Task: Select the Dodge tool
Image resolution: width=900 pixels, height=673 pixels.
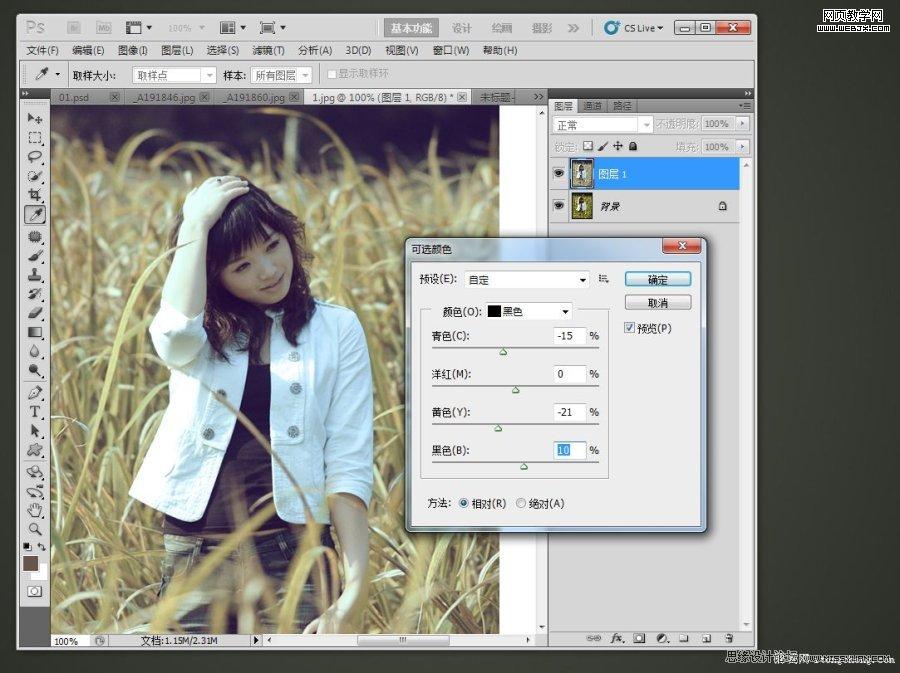Action: [x=35, y=371]
